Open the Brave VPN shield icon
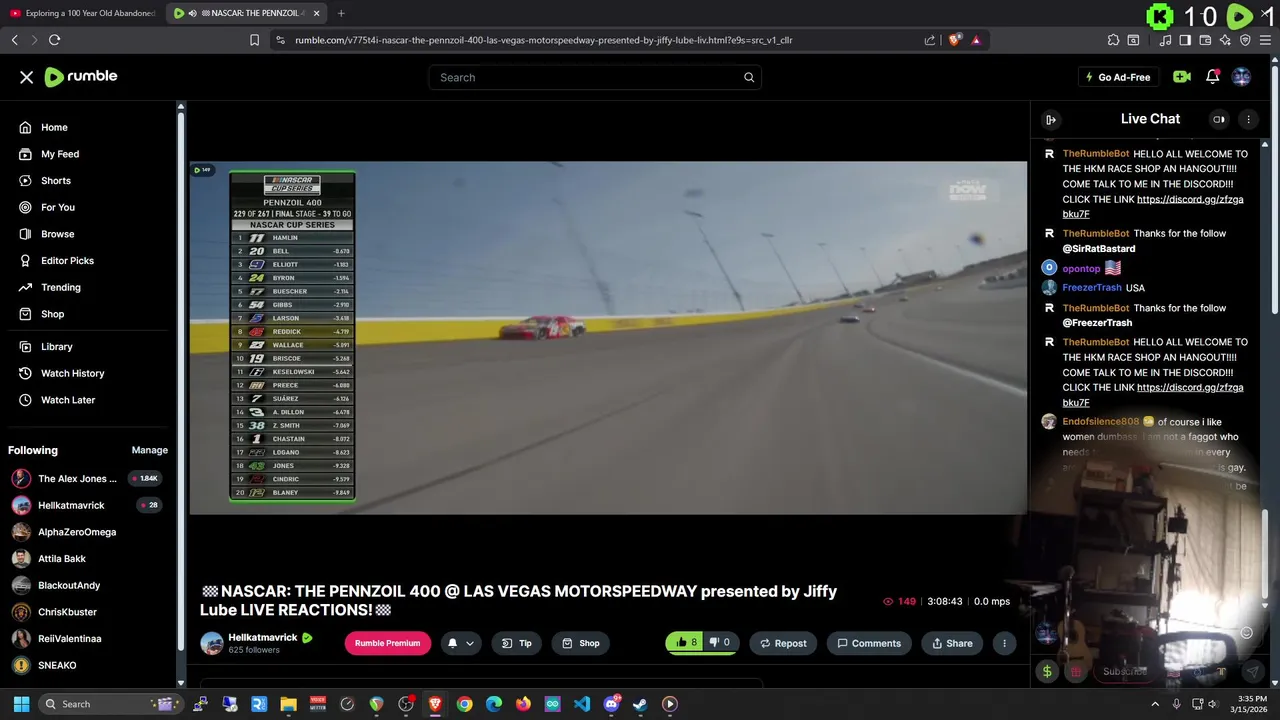The height and width of the screenshot is (720, 1280). (1245, 40)
